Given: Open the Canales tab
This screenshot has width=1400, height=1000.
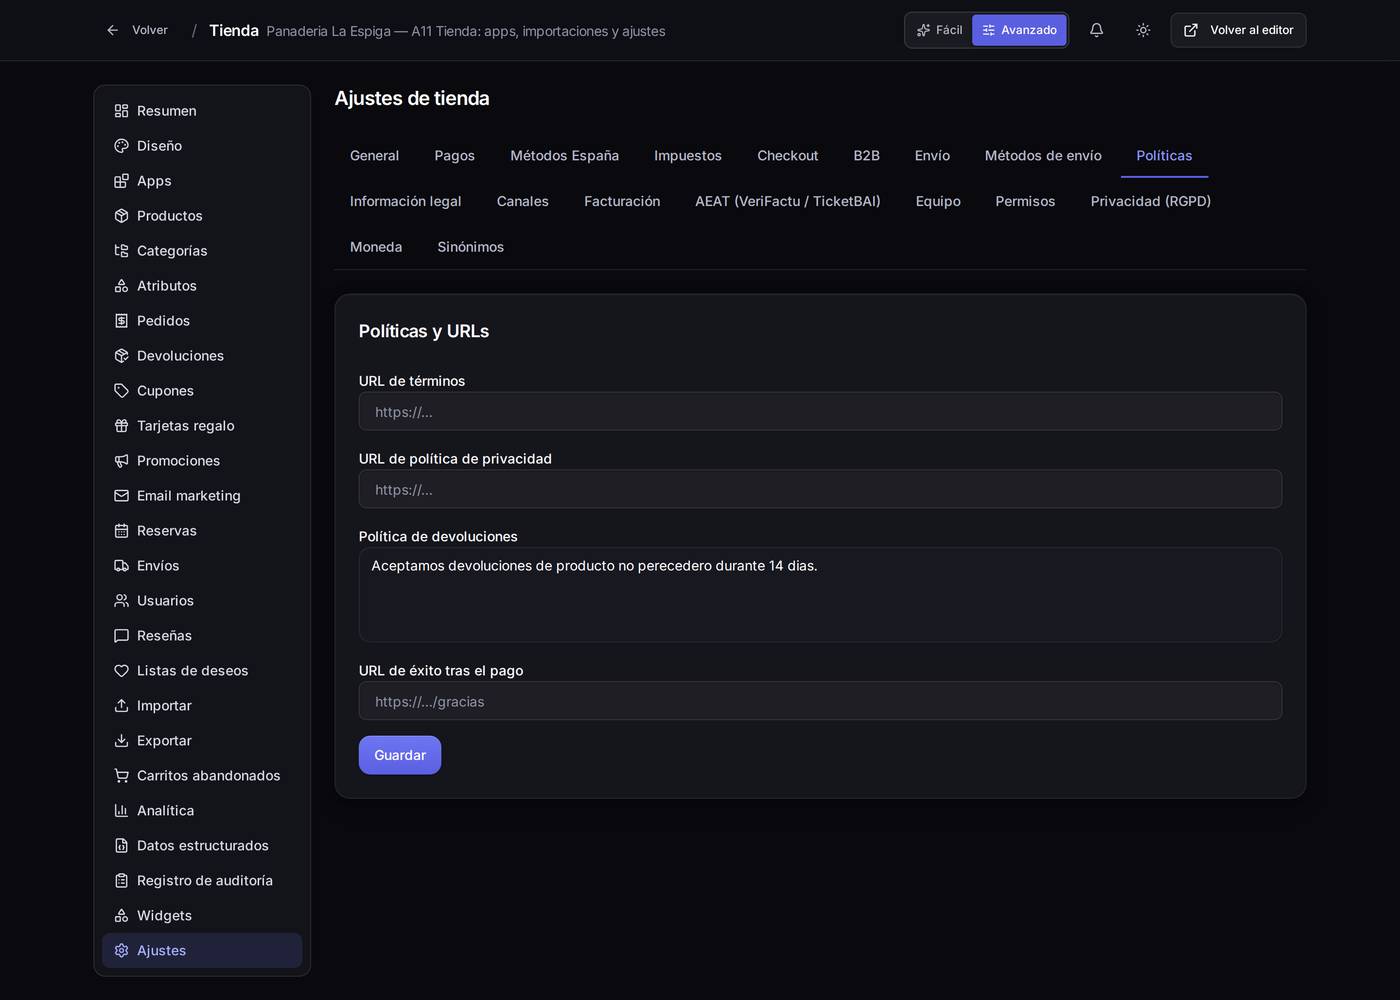Looking at the screenshot, I should [522, 202].
